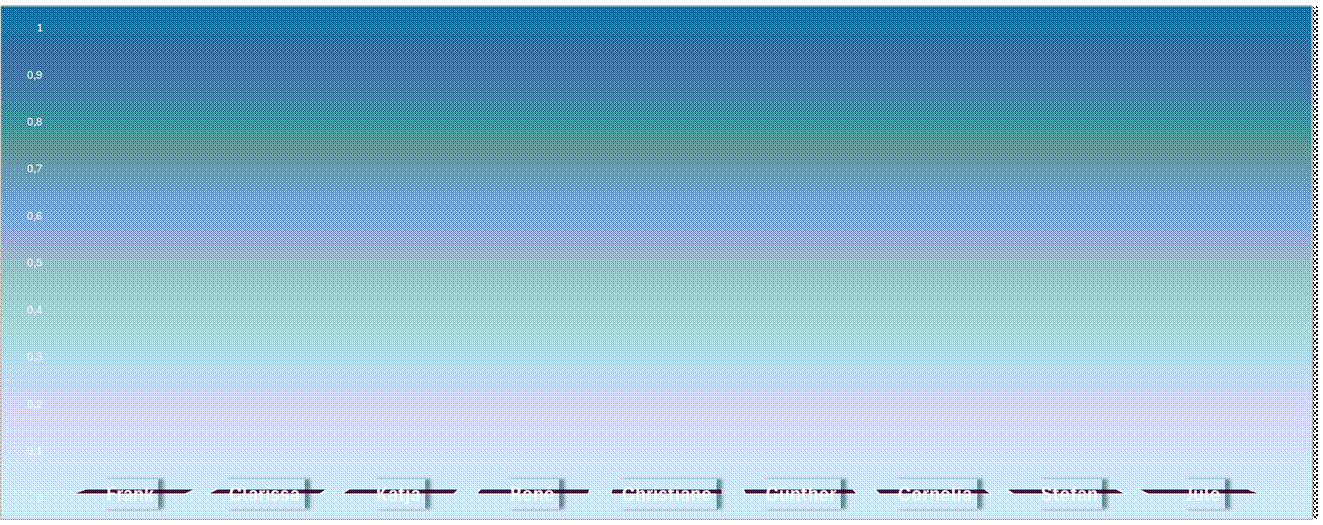Select the 0,7 vertical axis tick label
The image size is (1323, 525).
pyautogui.click(x=35, y=169)
